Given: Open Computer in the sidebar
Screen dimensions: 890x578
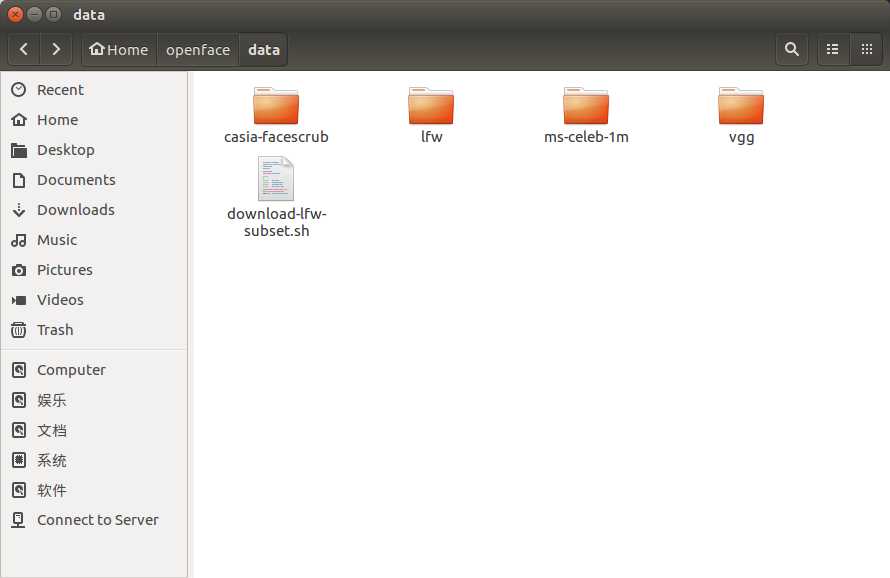Looking at the screenshot, I should [x=94, y=370].
